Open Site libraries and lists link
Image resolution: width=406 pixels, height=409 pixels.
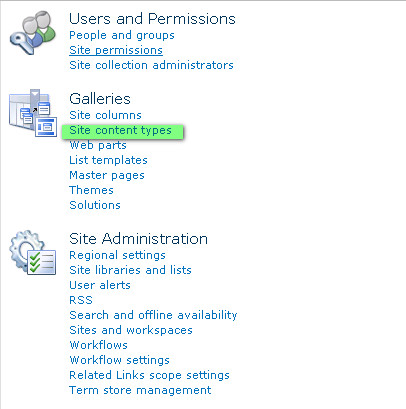point(130,270)
